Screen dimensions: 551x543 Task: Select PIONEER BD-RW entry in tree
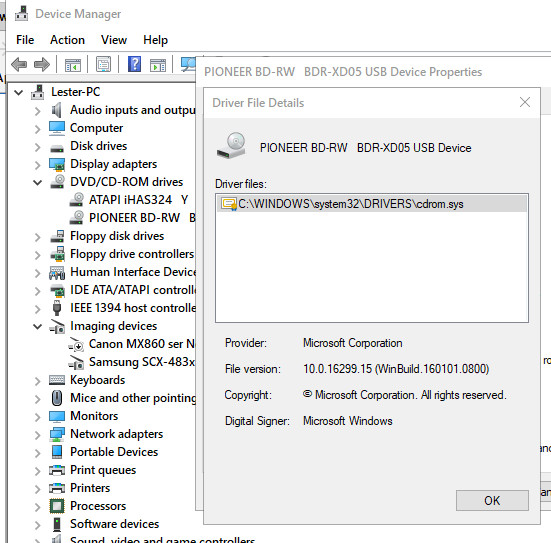[x=142, y=218]
